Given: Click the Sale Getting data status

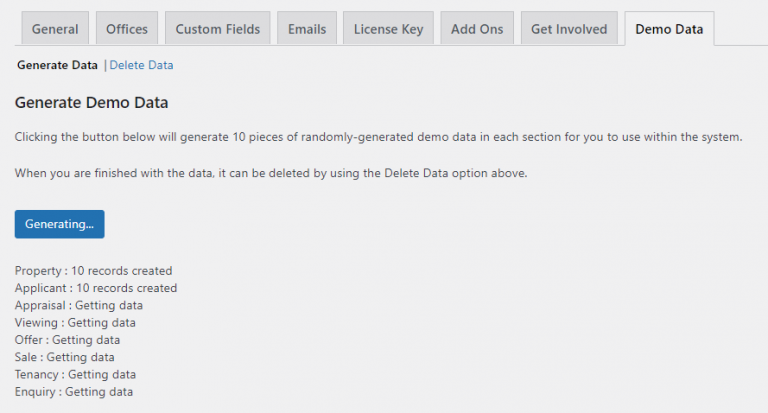Looking at the screenshot, I should (x=64, y=357).
